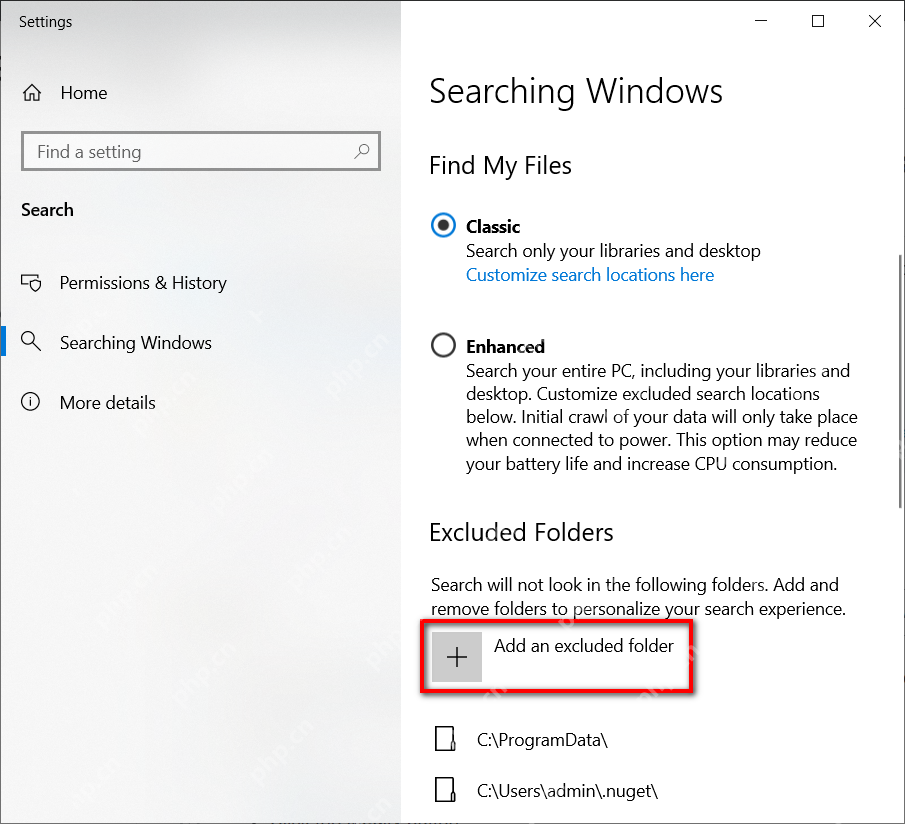This screenshot has width=905, height=824.
Task: Click the folder icon beside C:\Users\admin\.nuget\
Action: pyautogui.click(x=445, y=789)
